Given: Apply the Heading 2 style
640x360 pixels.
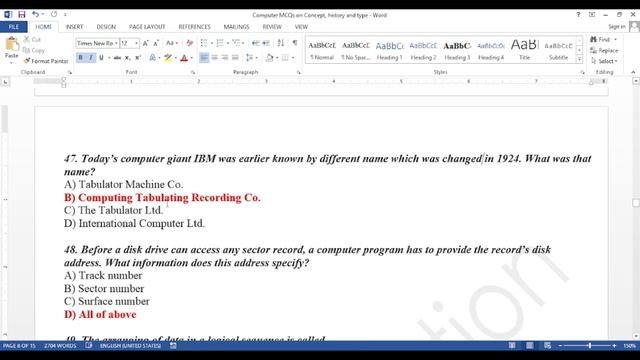Looking at the screenshot, I should 423,50.
